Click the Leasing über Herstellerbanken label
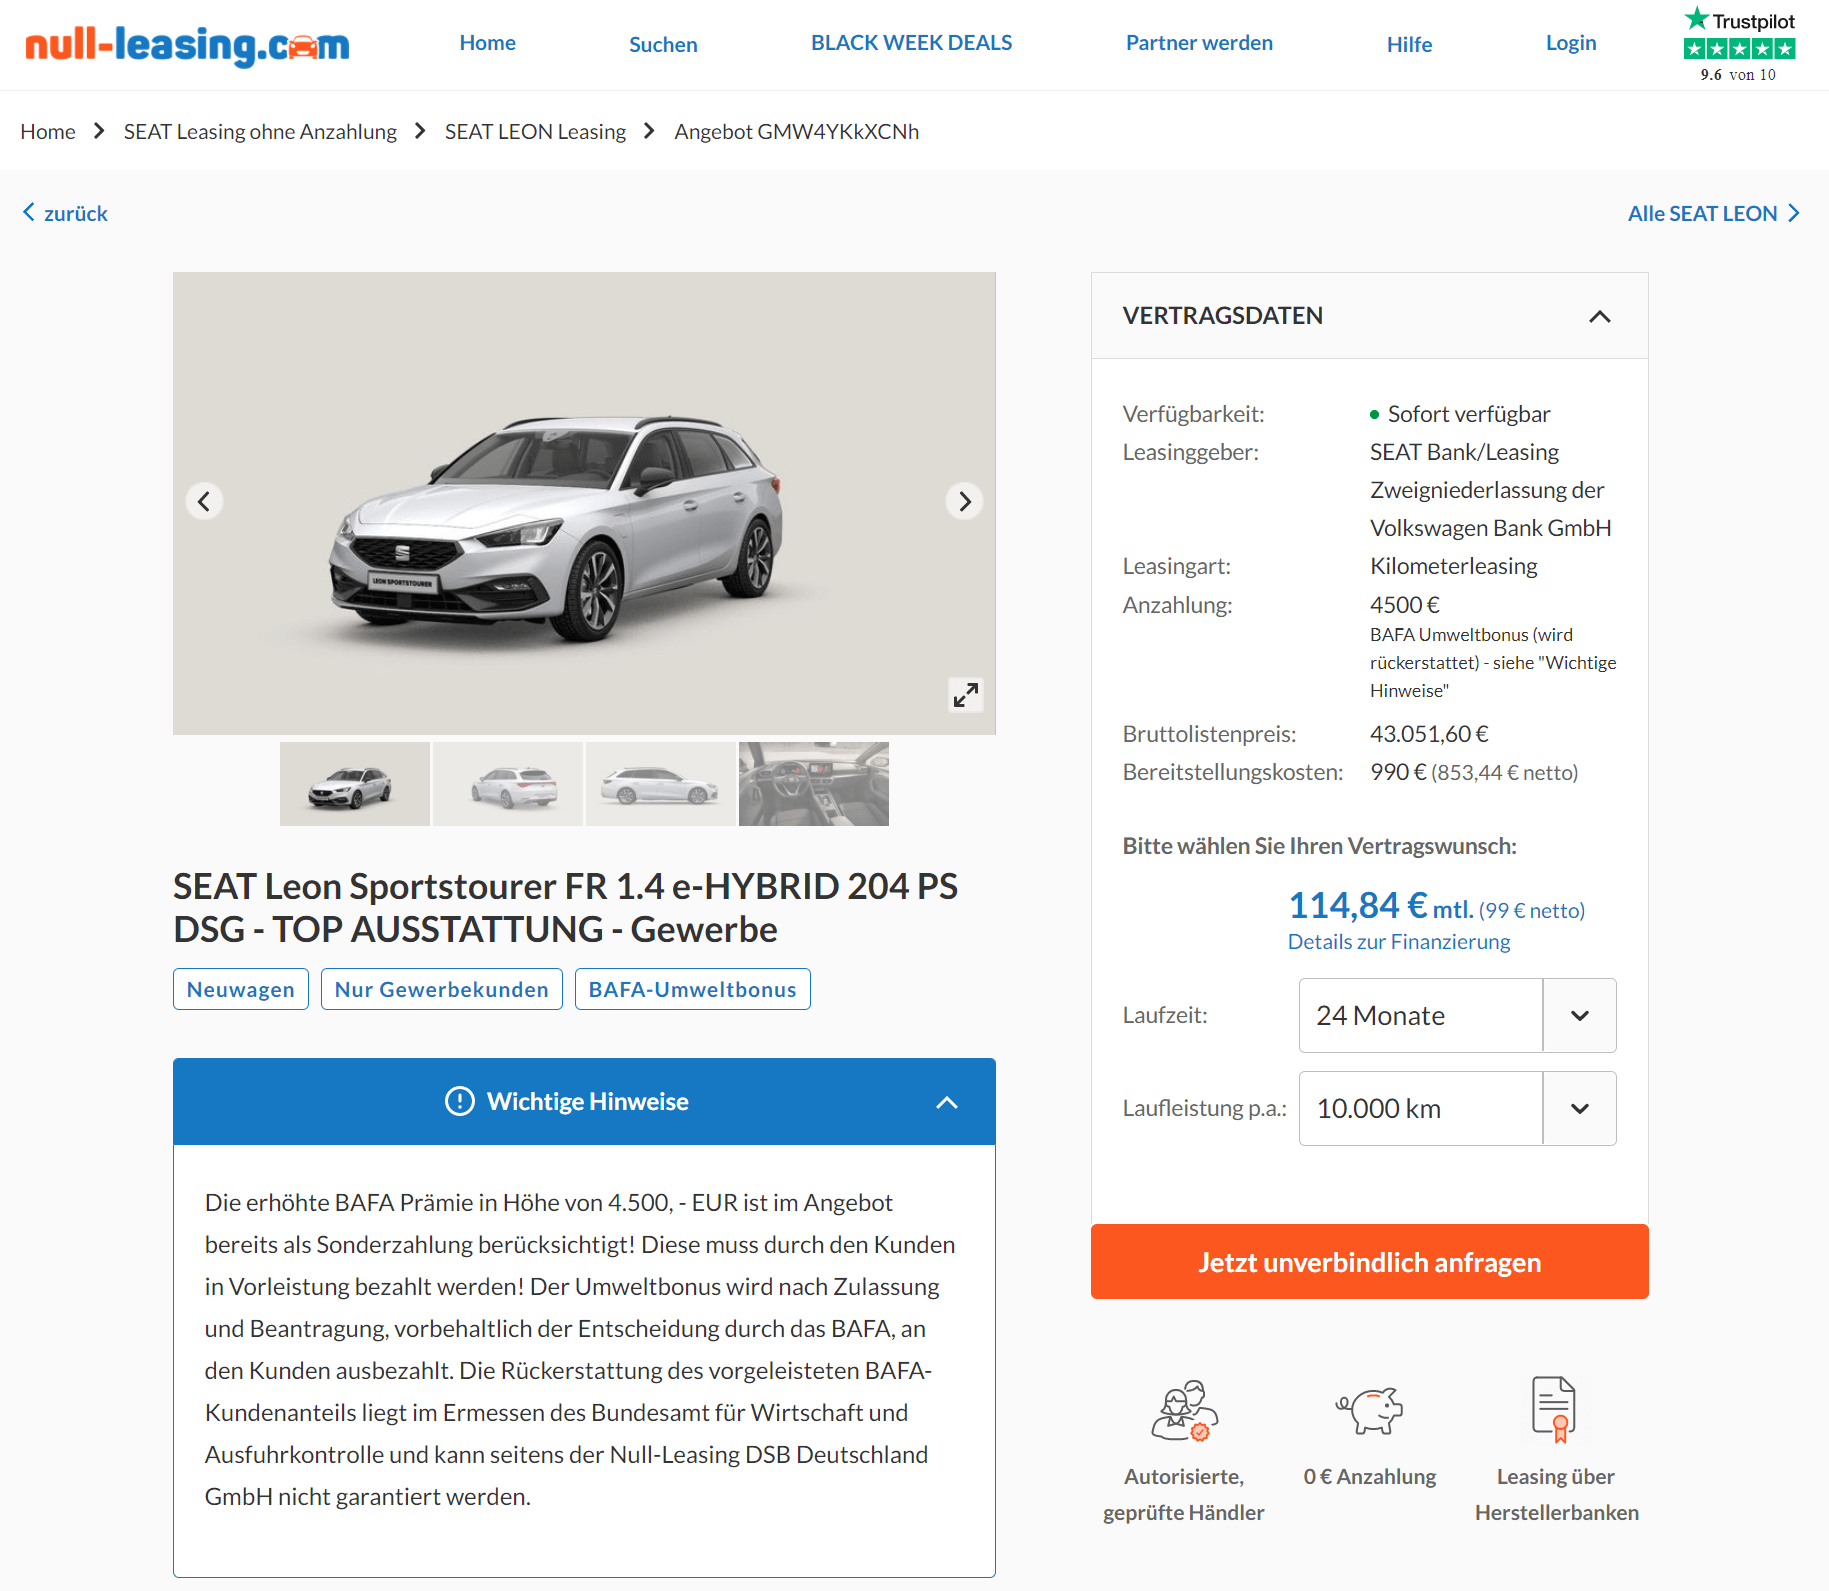1829x1591 pixels. pos(1556,1494)
